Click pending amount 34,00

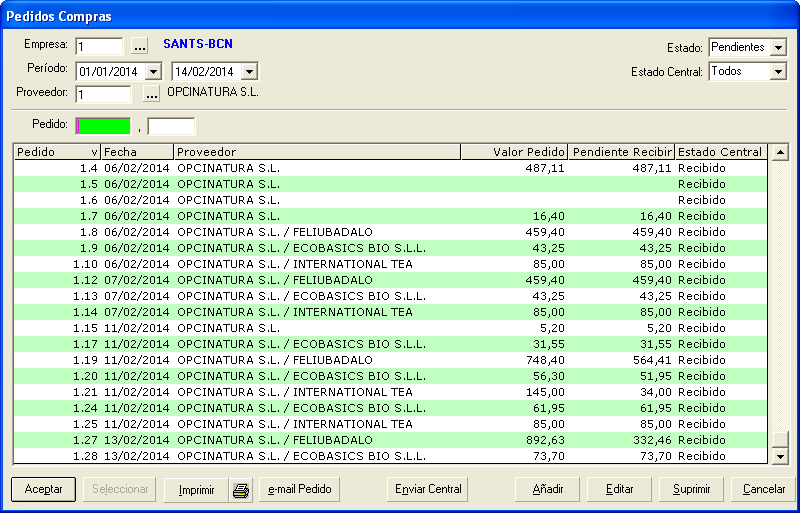pyautogui.click(x=656, y=392)
